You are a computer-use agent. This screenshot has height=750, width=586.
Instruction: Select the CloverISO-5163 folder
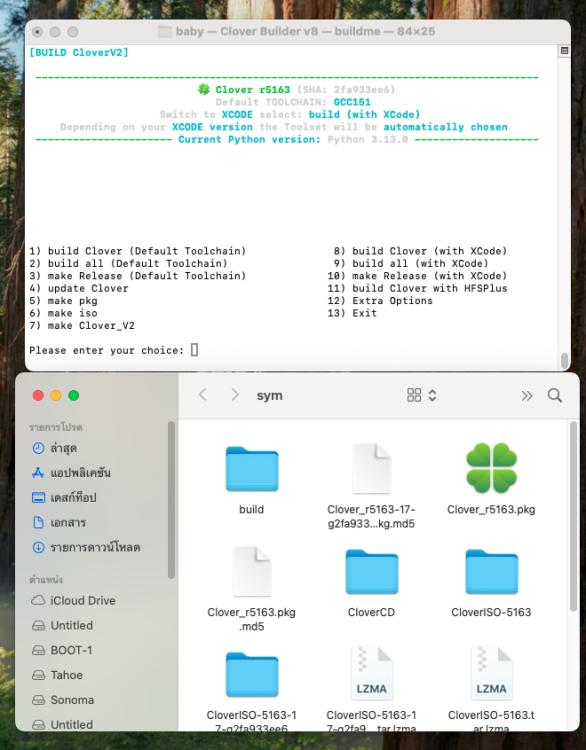(x=491, y=572)
